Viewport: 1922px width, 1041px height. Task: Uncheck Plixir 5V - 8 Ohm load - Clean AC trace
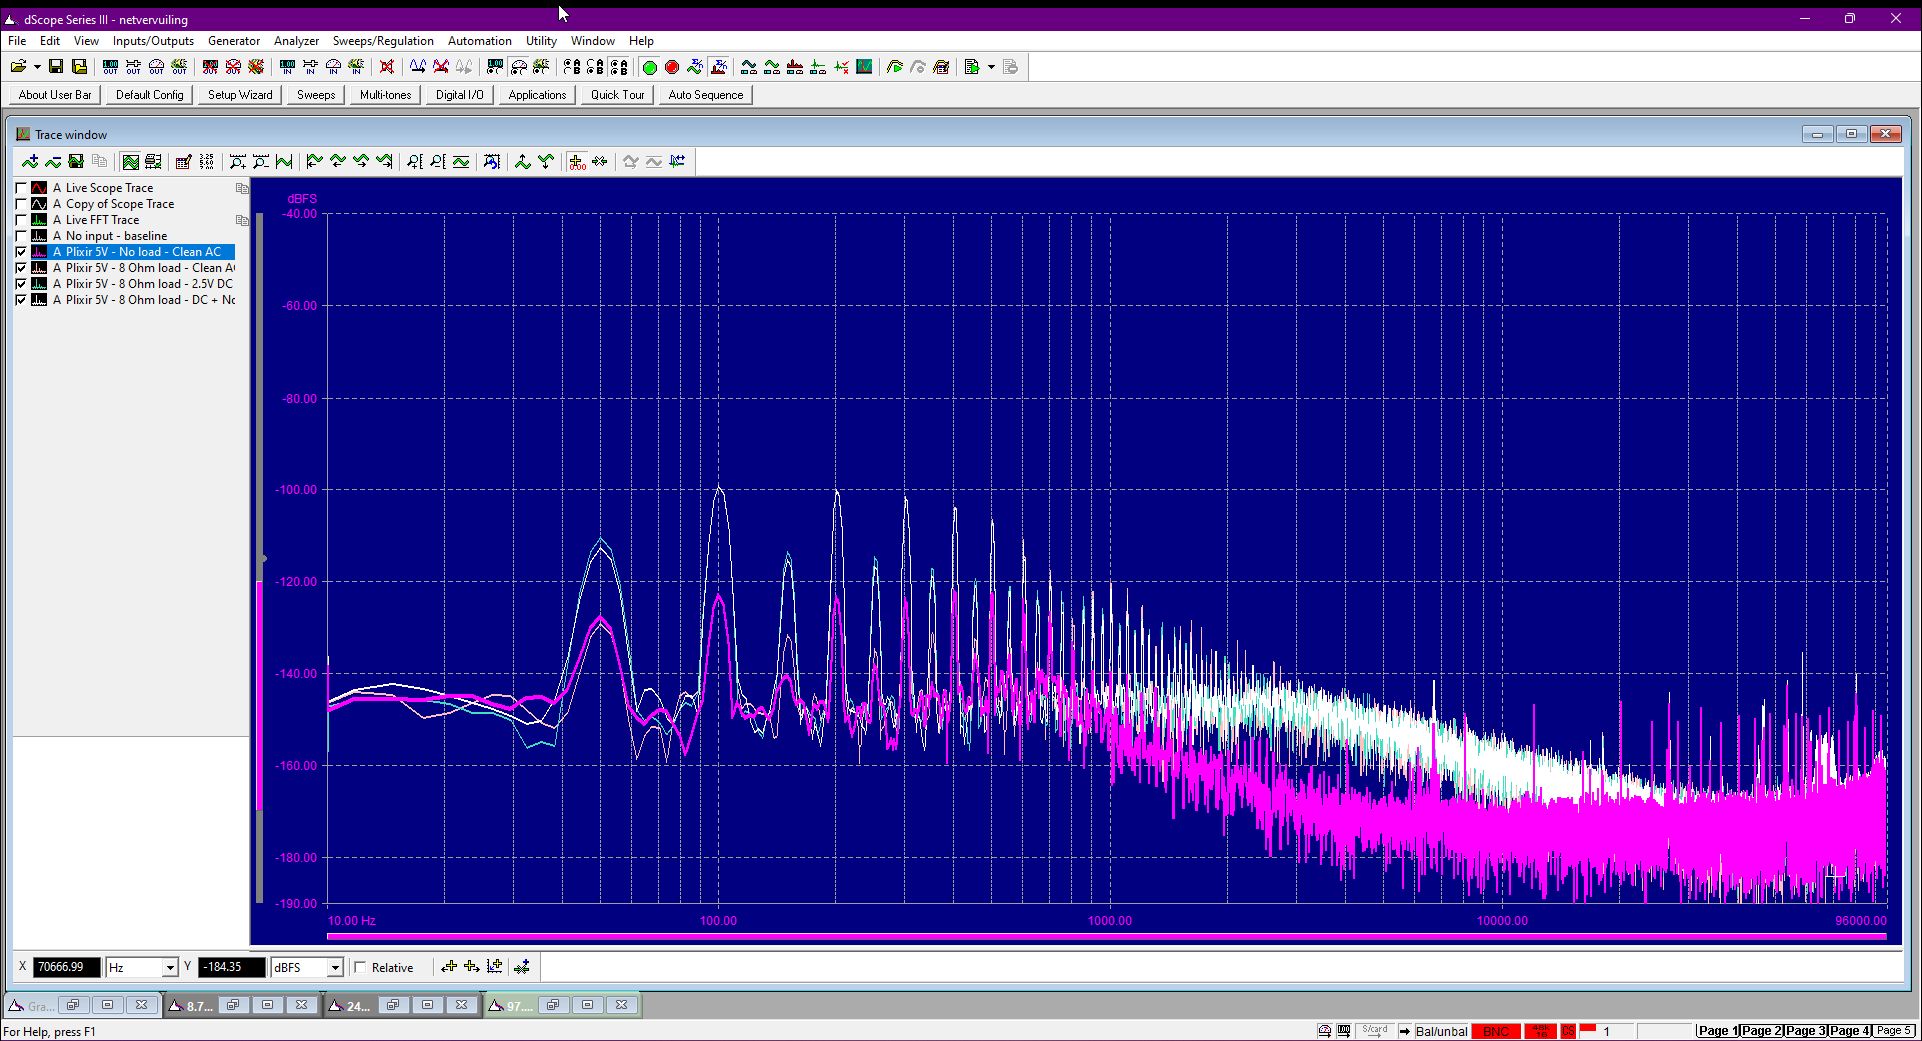tap(21, 268)
